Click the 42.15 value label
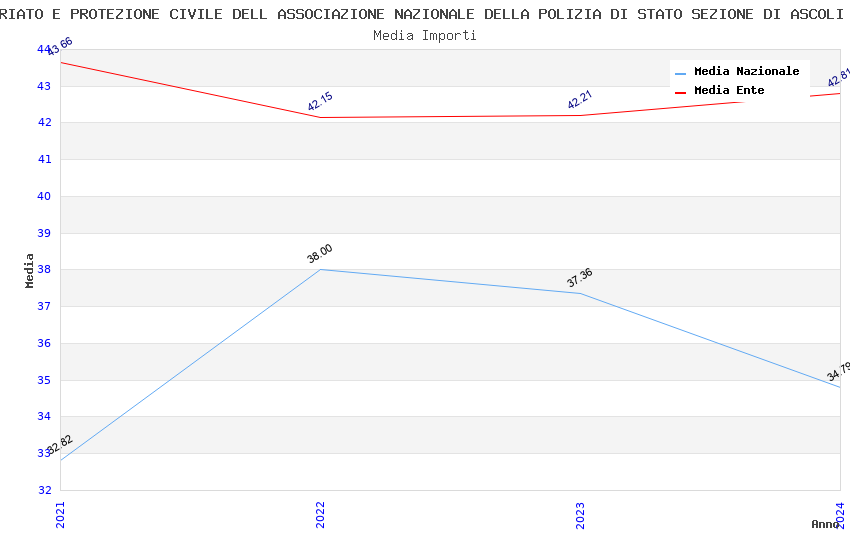This screenshot has height=550, width=850. tap(320, 102)
